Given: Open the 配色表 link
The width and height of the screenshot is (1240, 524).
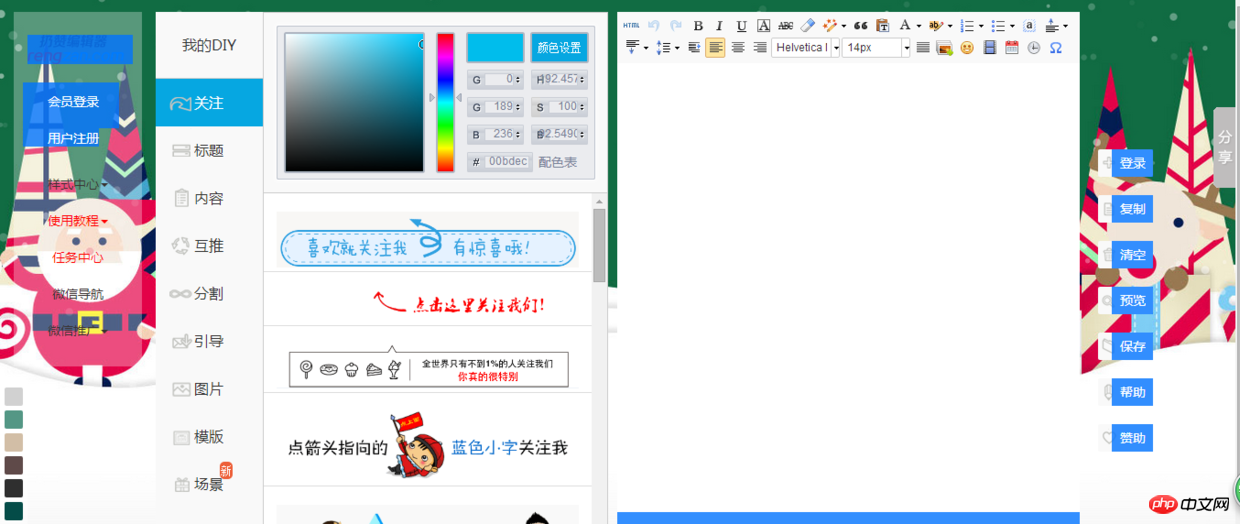Looking at the screenshot, I should 558,162.
